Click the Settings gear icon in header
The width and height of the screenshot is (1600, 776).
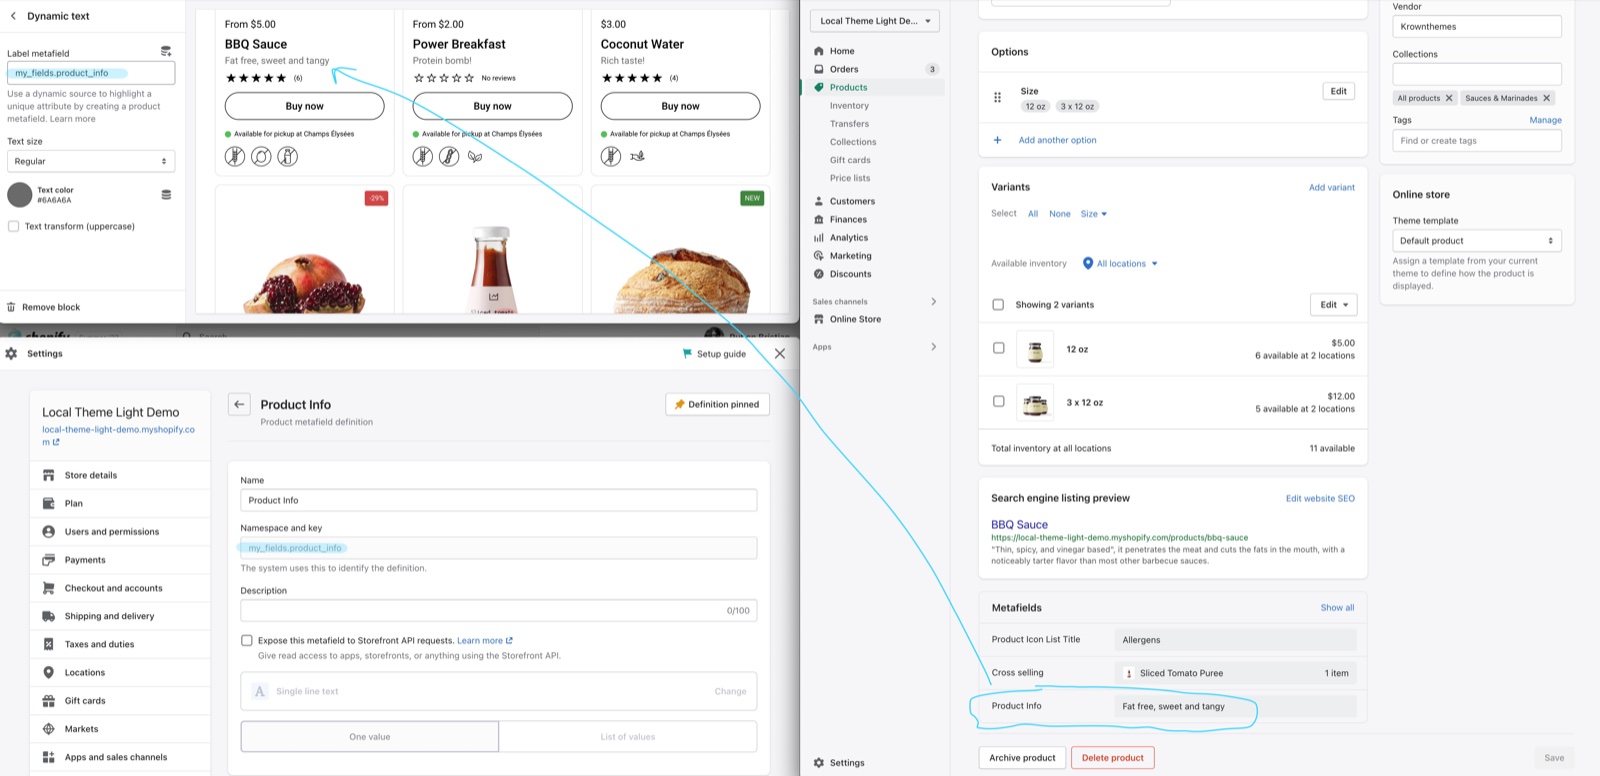coord(11,353)
